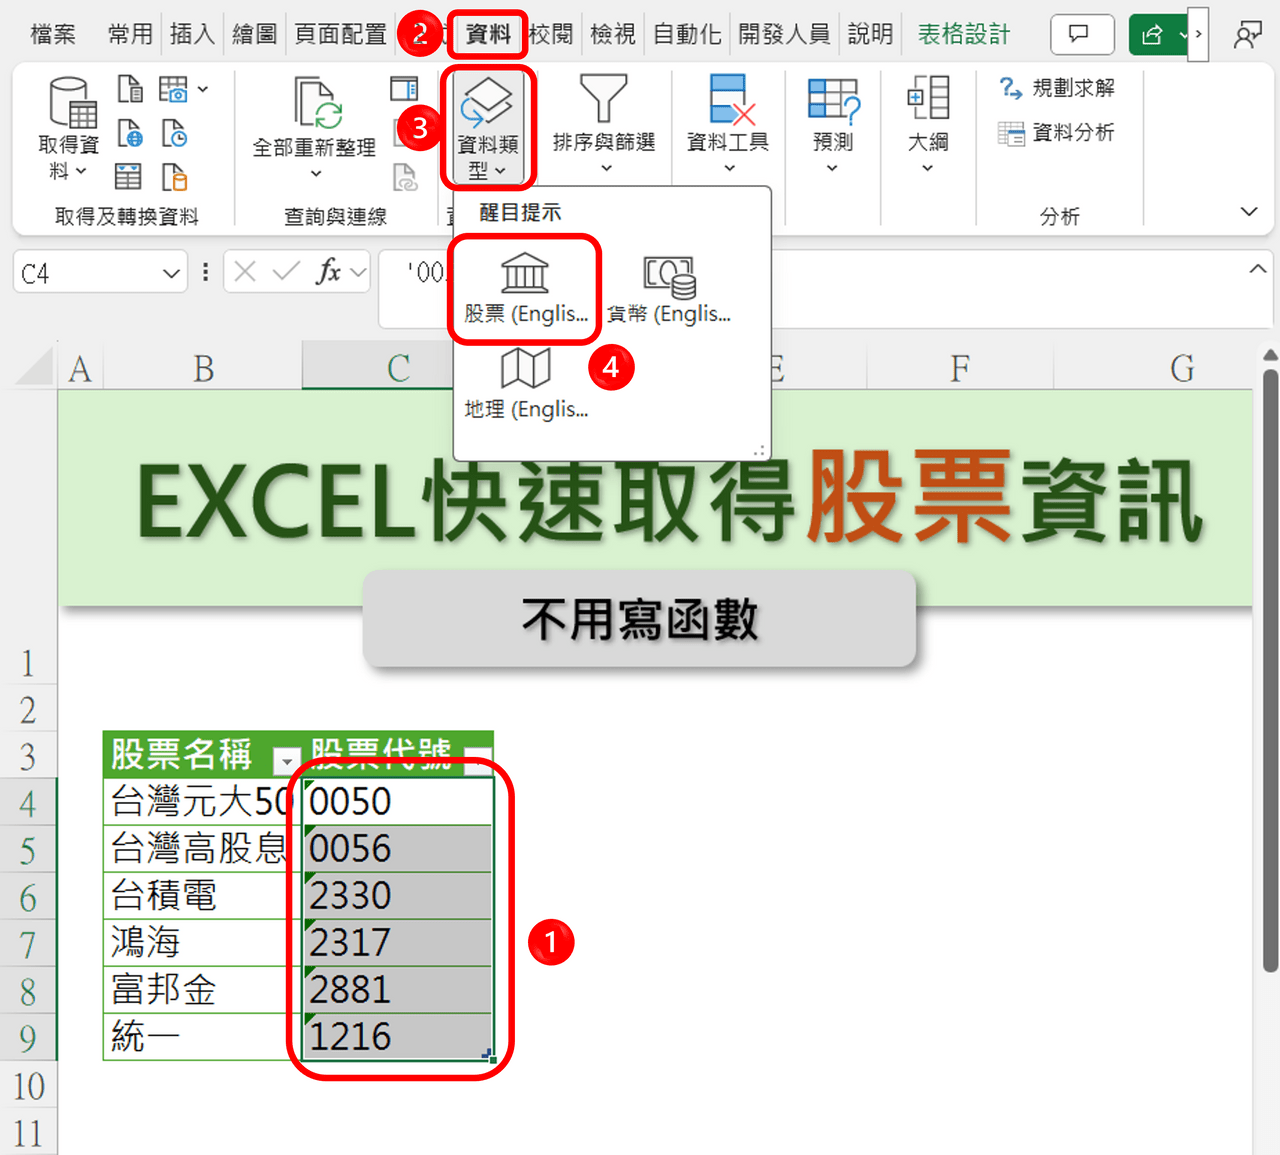Select the 股票 (English) stocks data type
The height and width of the screenshot is (1155, 1280).
526,288
